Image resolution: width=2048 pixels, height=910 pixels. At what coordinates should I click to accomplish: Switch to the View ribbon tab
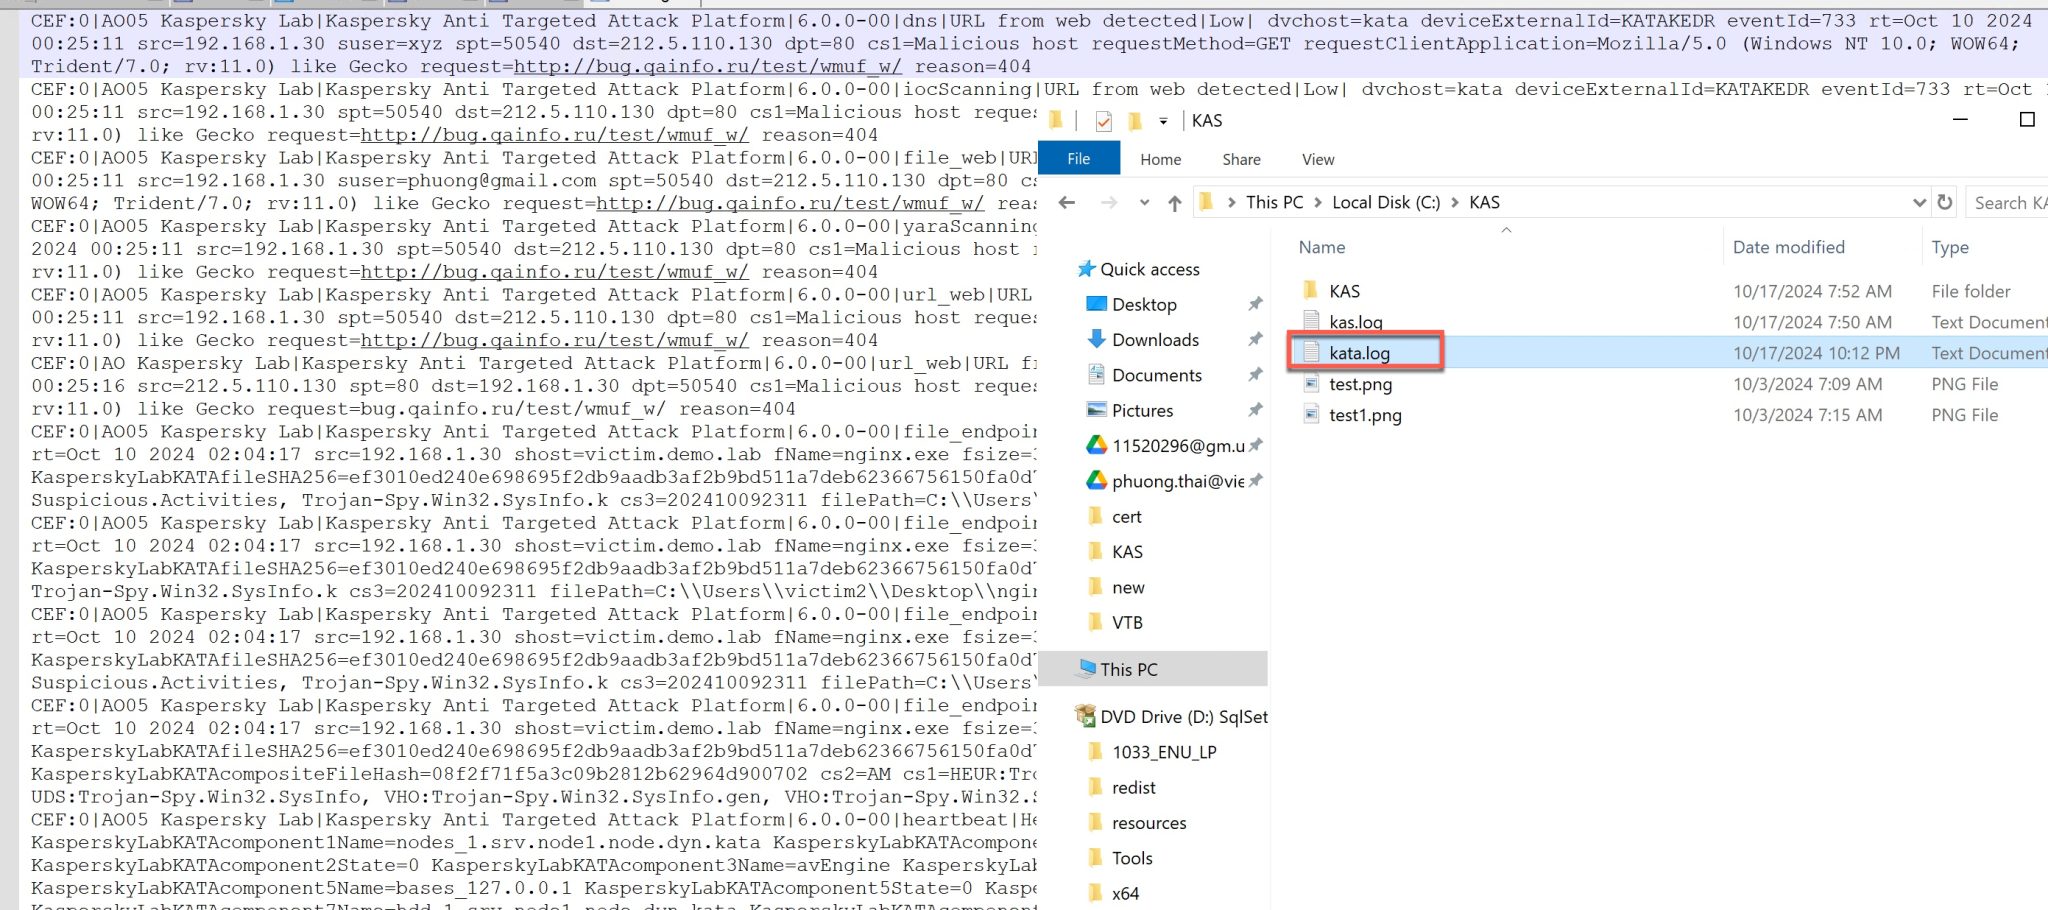tap(1317, 159)
